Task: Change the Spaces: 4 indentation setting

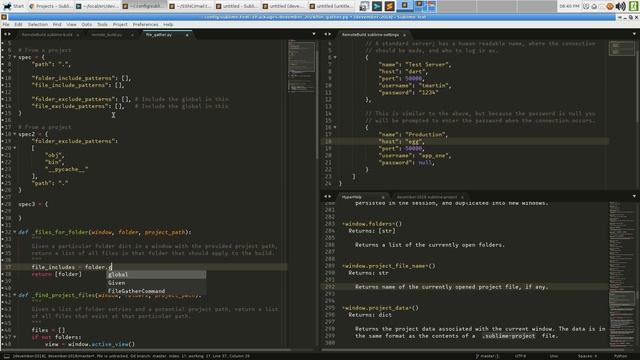Action: point(588,356)
